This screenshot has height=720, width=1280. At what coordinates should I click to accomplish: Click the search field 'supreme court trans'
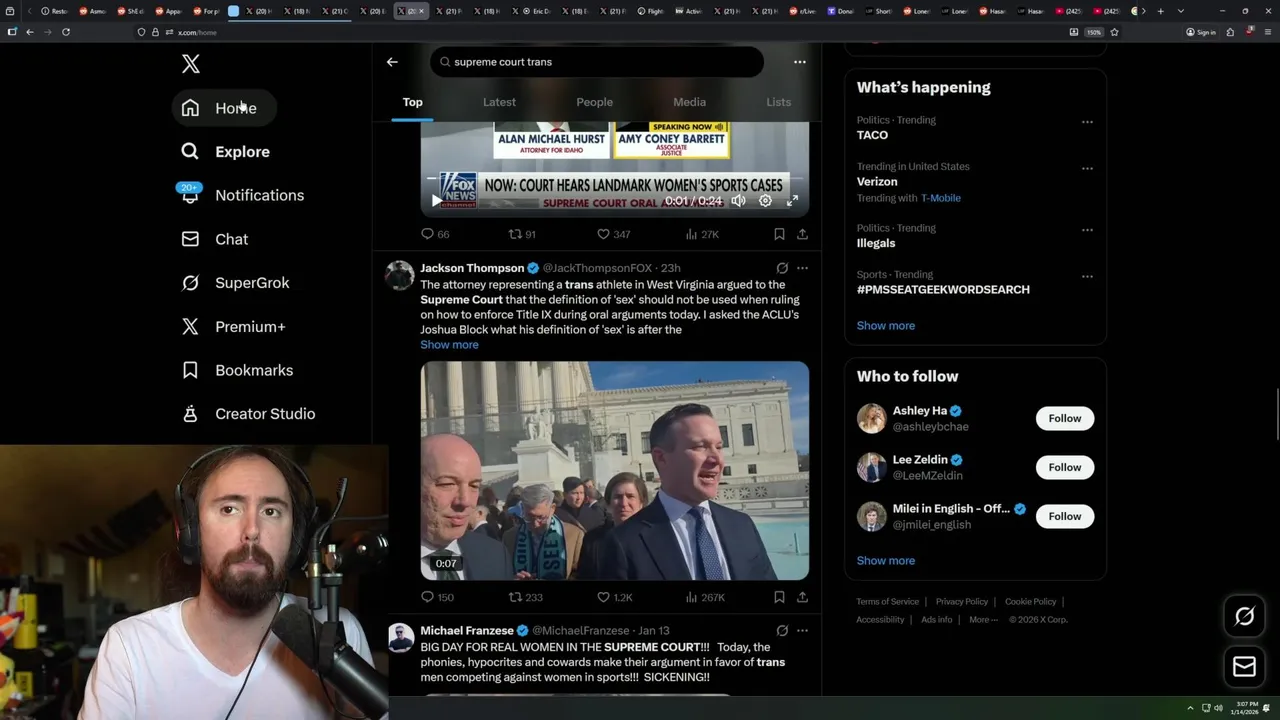(x=597, y=62)
